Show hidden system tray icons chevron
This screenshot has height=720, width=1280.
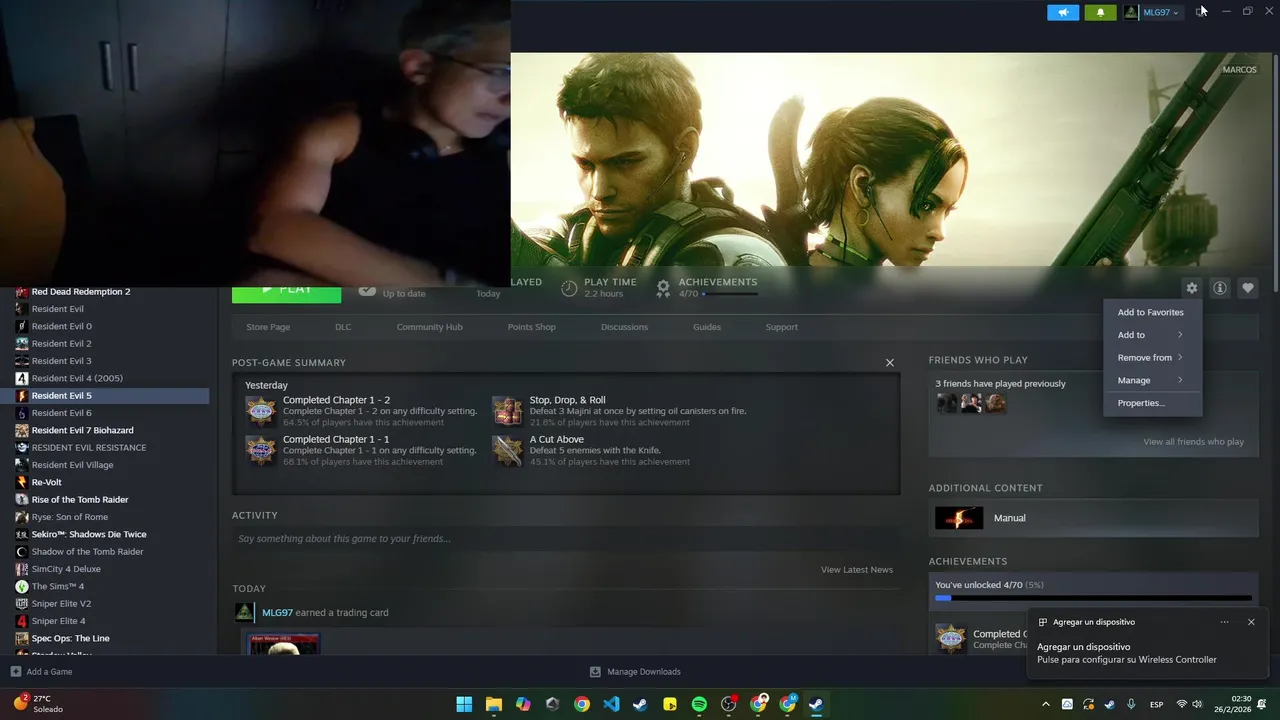(1046, 704)
